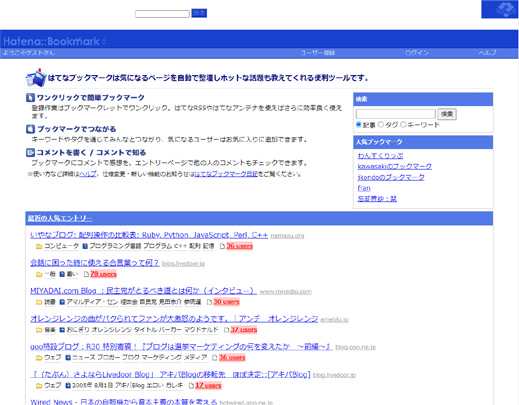Open the はてなブックマーク日記 link

pyautogui.click(x=226, y=174)
